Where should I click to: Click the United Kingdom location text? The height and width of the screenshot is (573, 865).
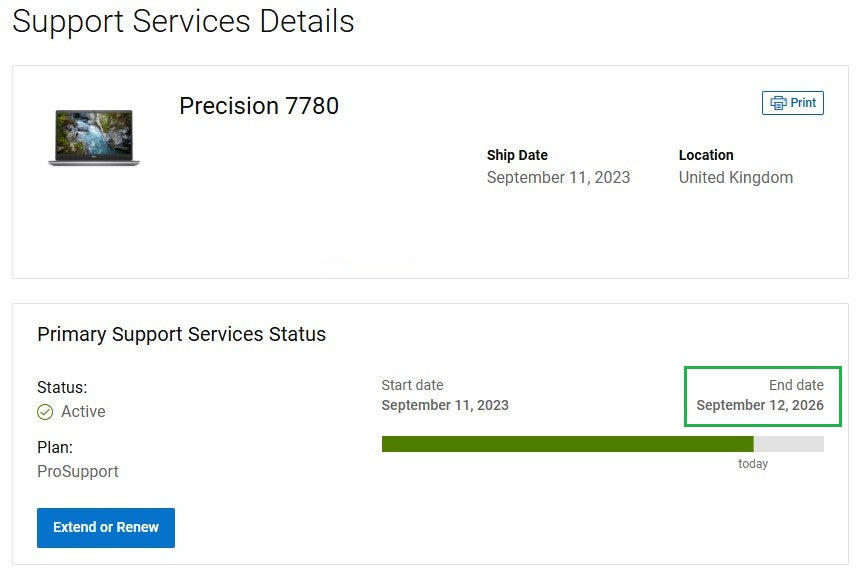tap(736, 178)
